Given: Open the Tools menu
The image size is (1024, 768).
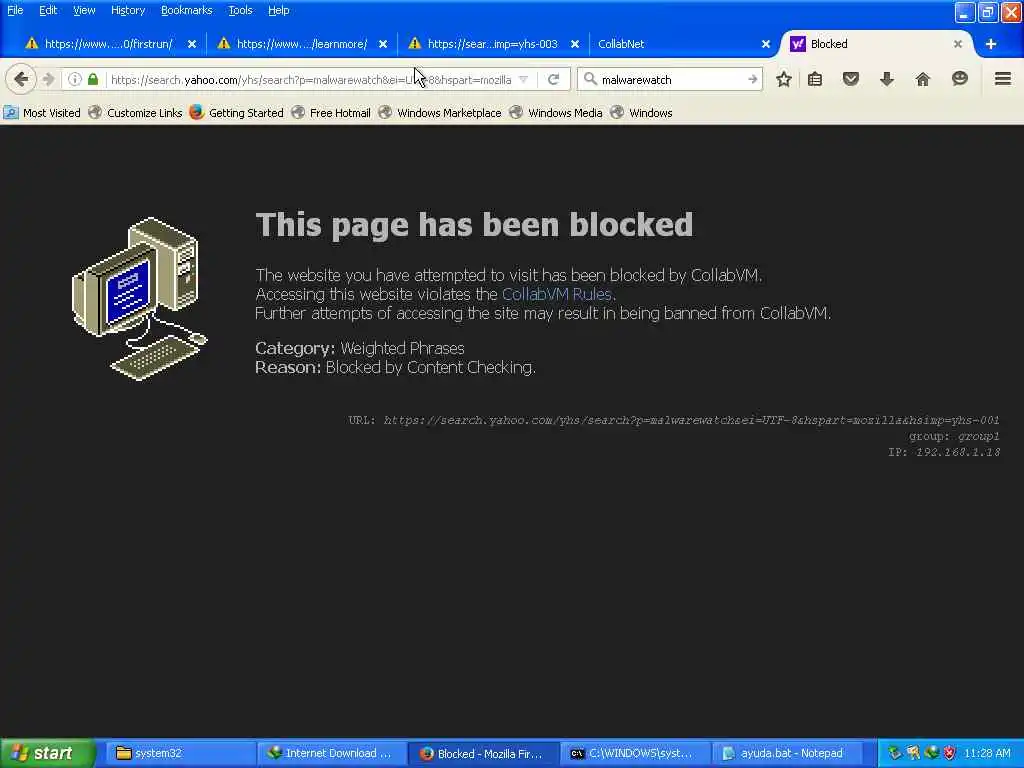Looking at the screenshot, I should pyautogui.click(x=240, y=10).
